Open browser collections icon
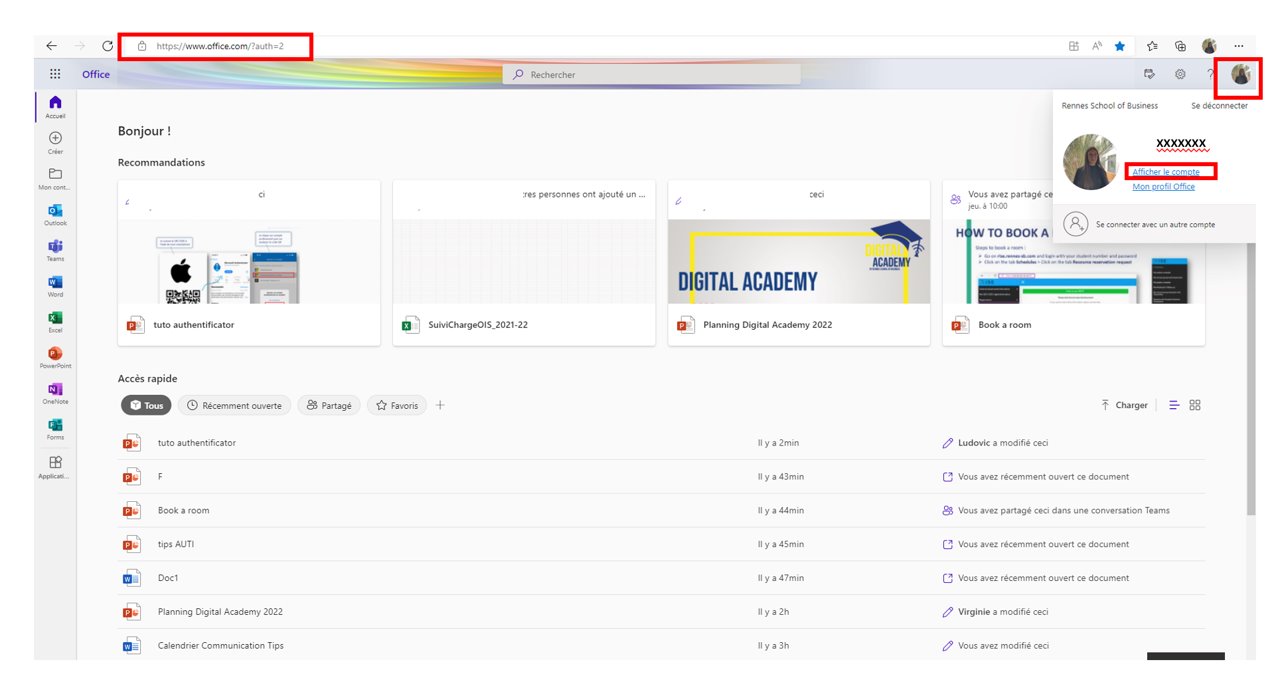Viewport: 1280px width, 694px height. tap(1181, 46)
